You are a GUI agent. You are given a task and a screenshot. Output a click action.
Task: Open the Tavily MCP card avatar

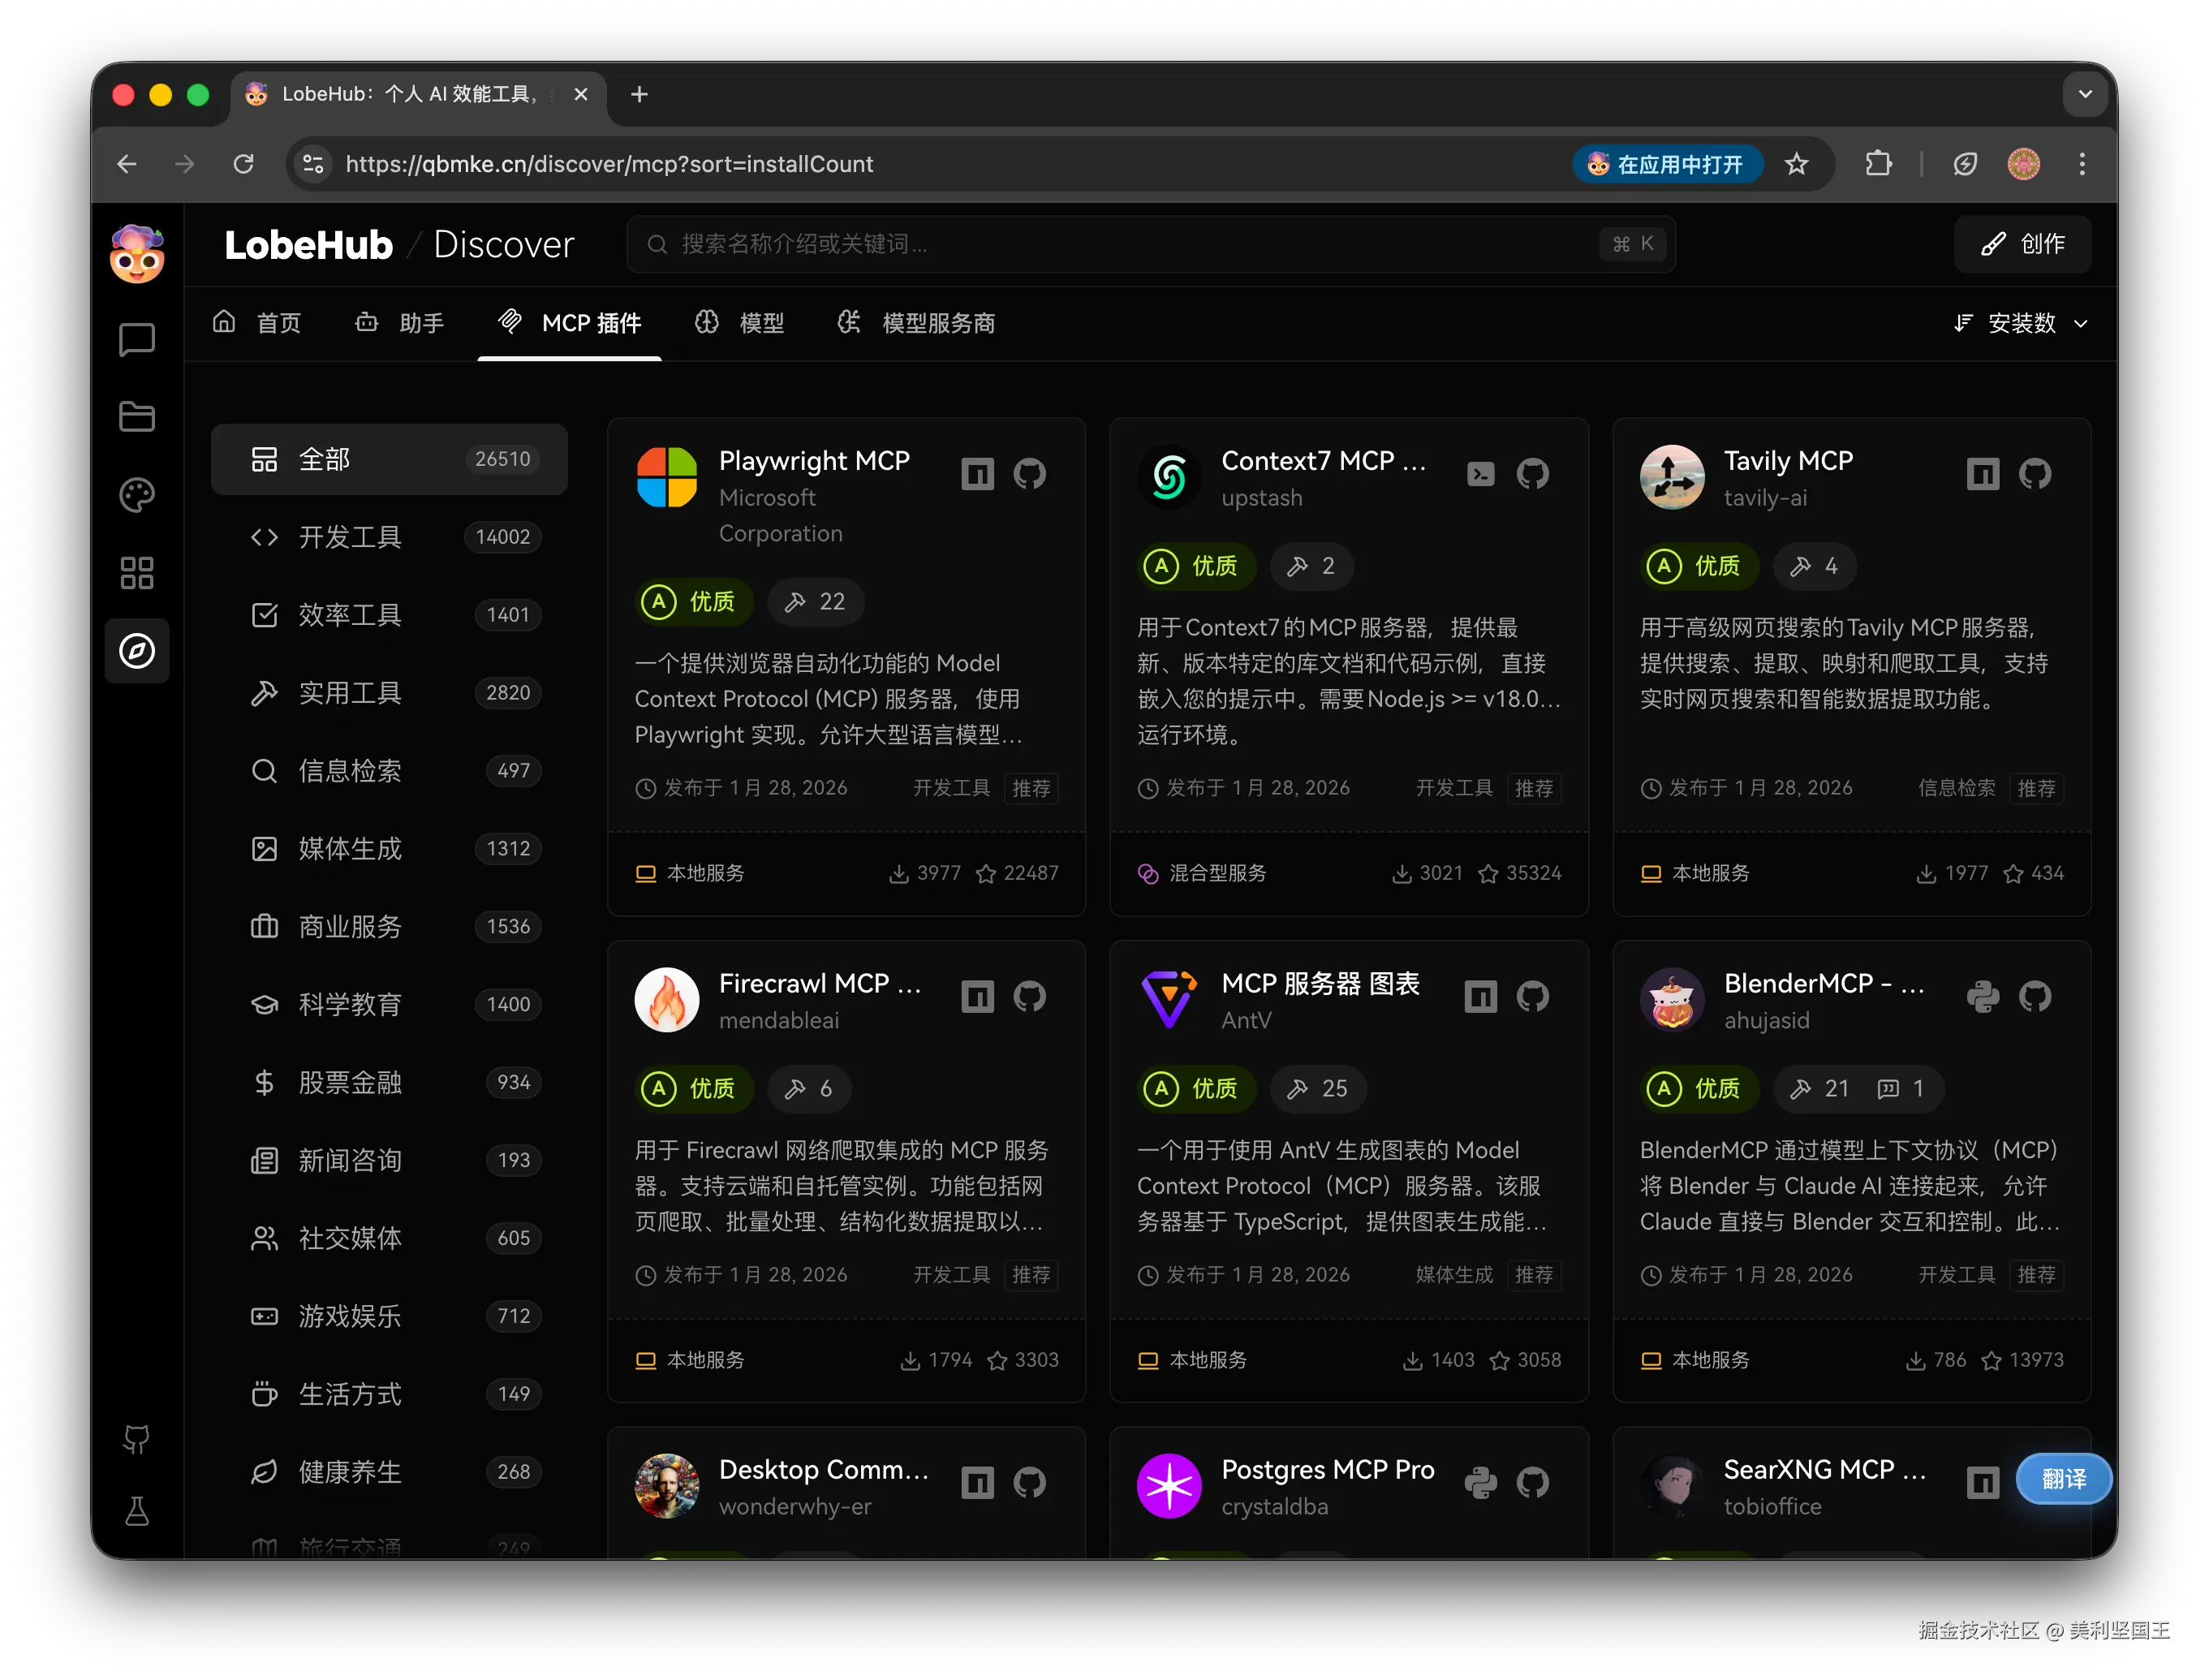(x=1672, y=477)
